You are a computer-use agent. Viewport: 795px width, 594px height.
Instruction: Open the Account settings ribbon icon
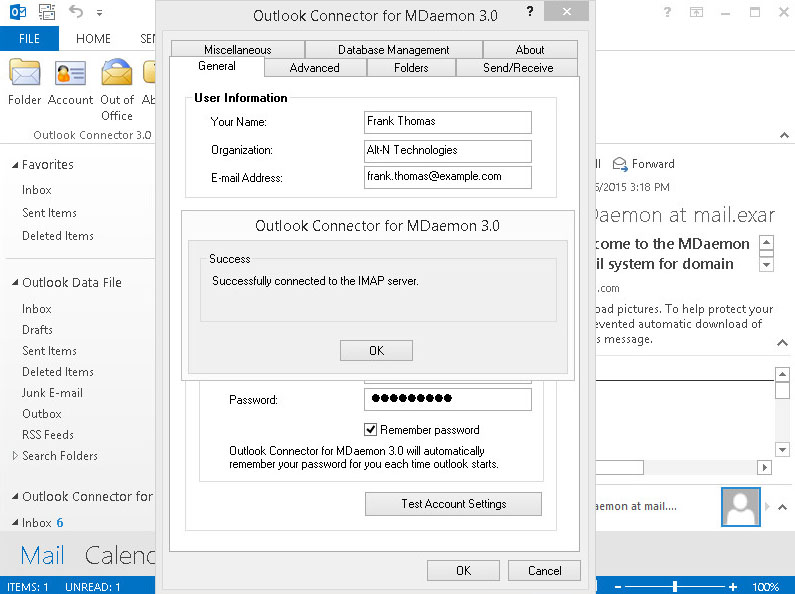[70, 74]
